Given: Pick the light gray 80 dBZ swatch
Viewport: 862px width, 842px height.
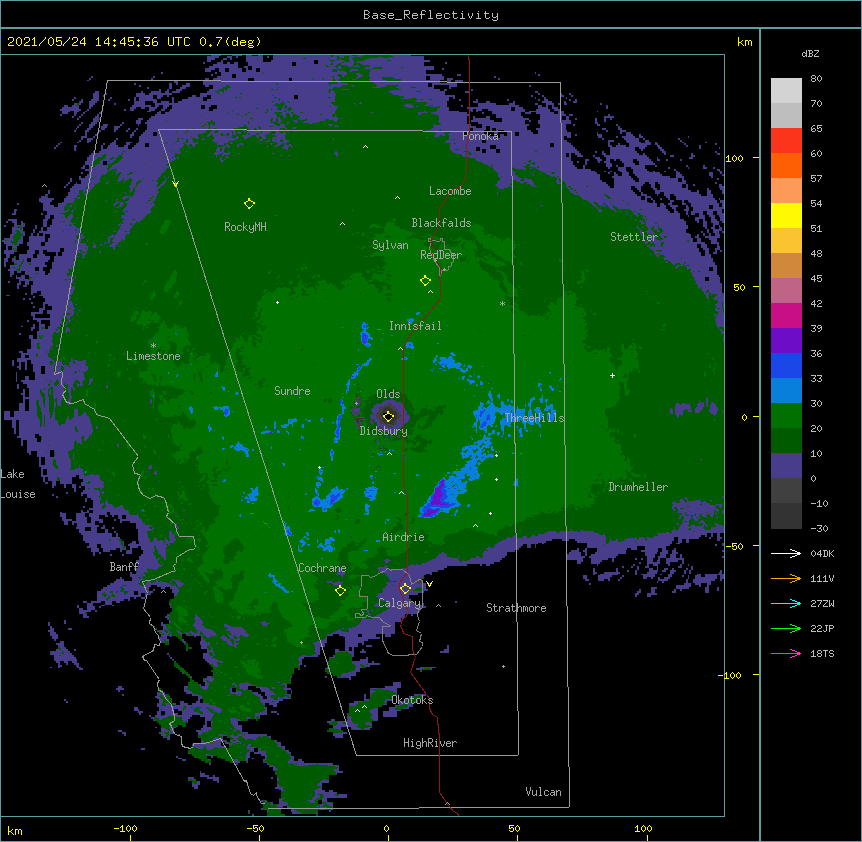Looking at the screenshot, I should pos(786,91).
